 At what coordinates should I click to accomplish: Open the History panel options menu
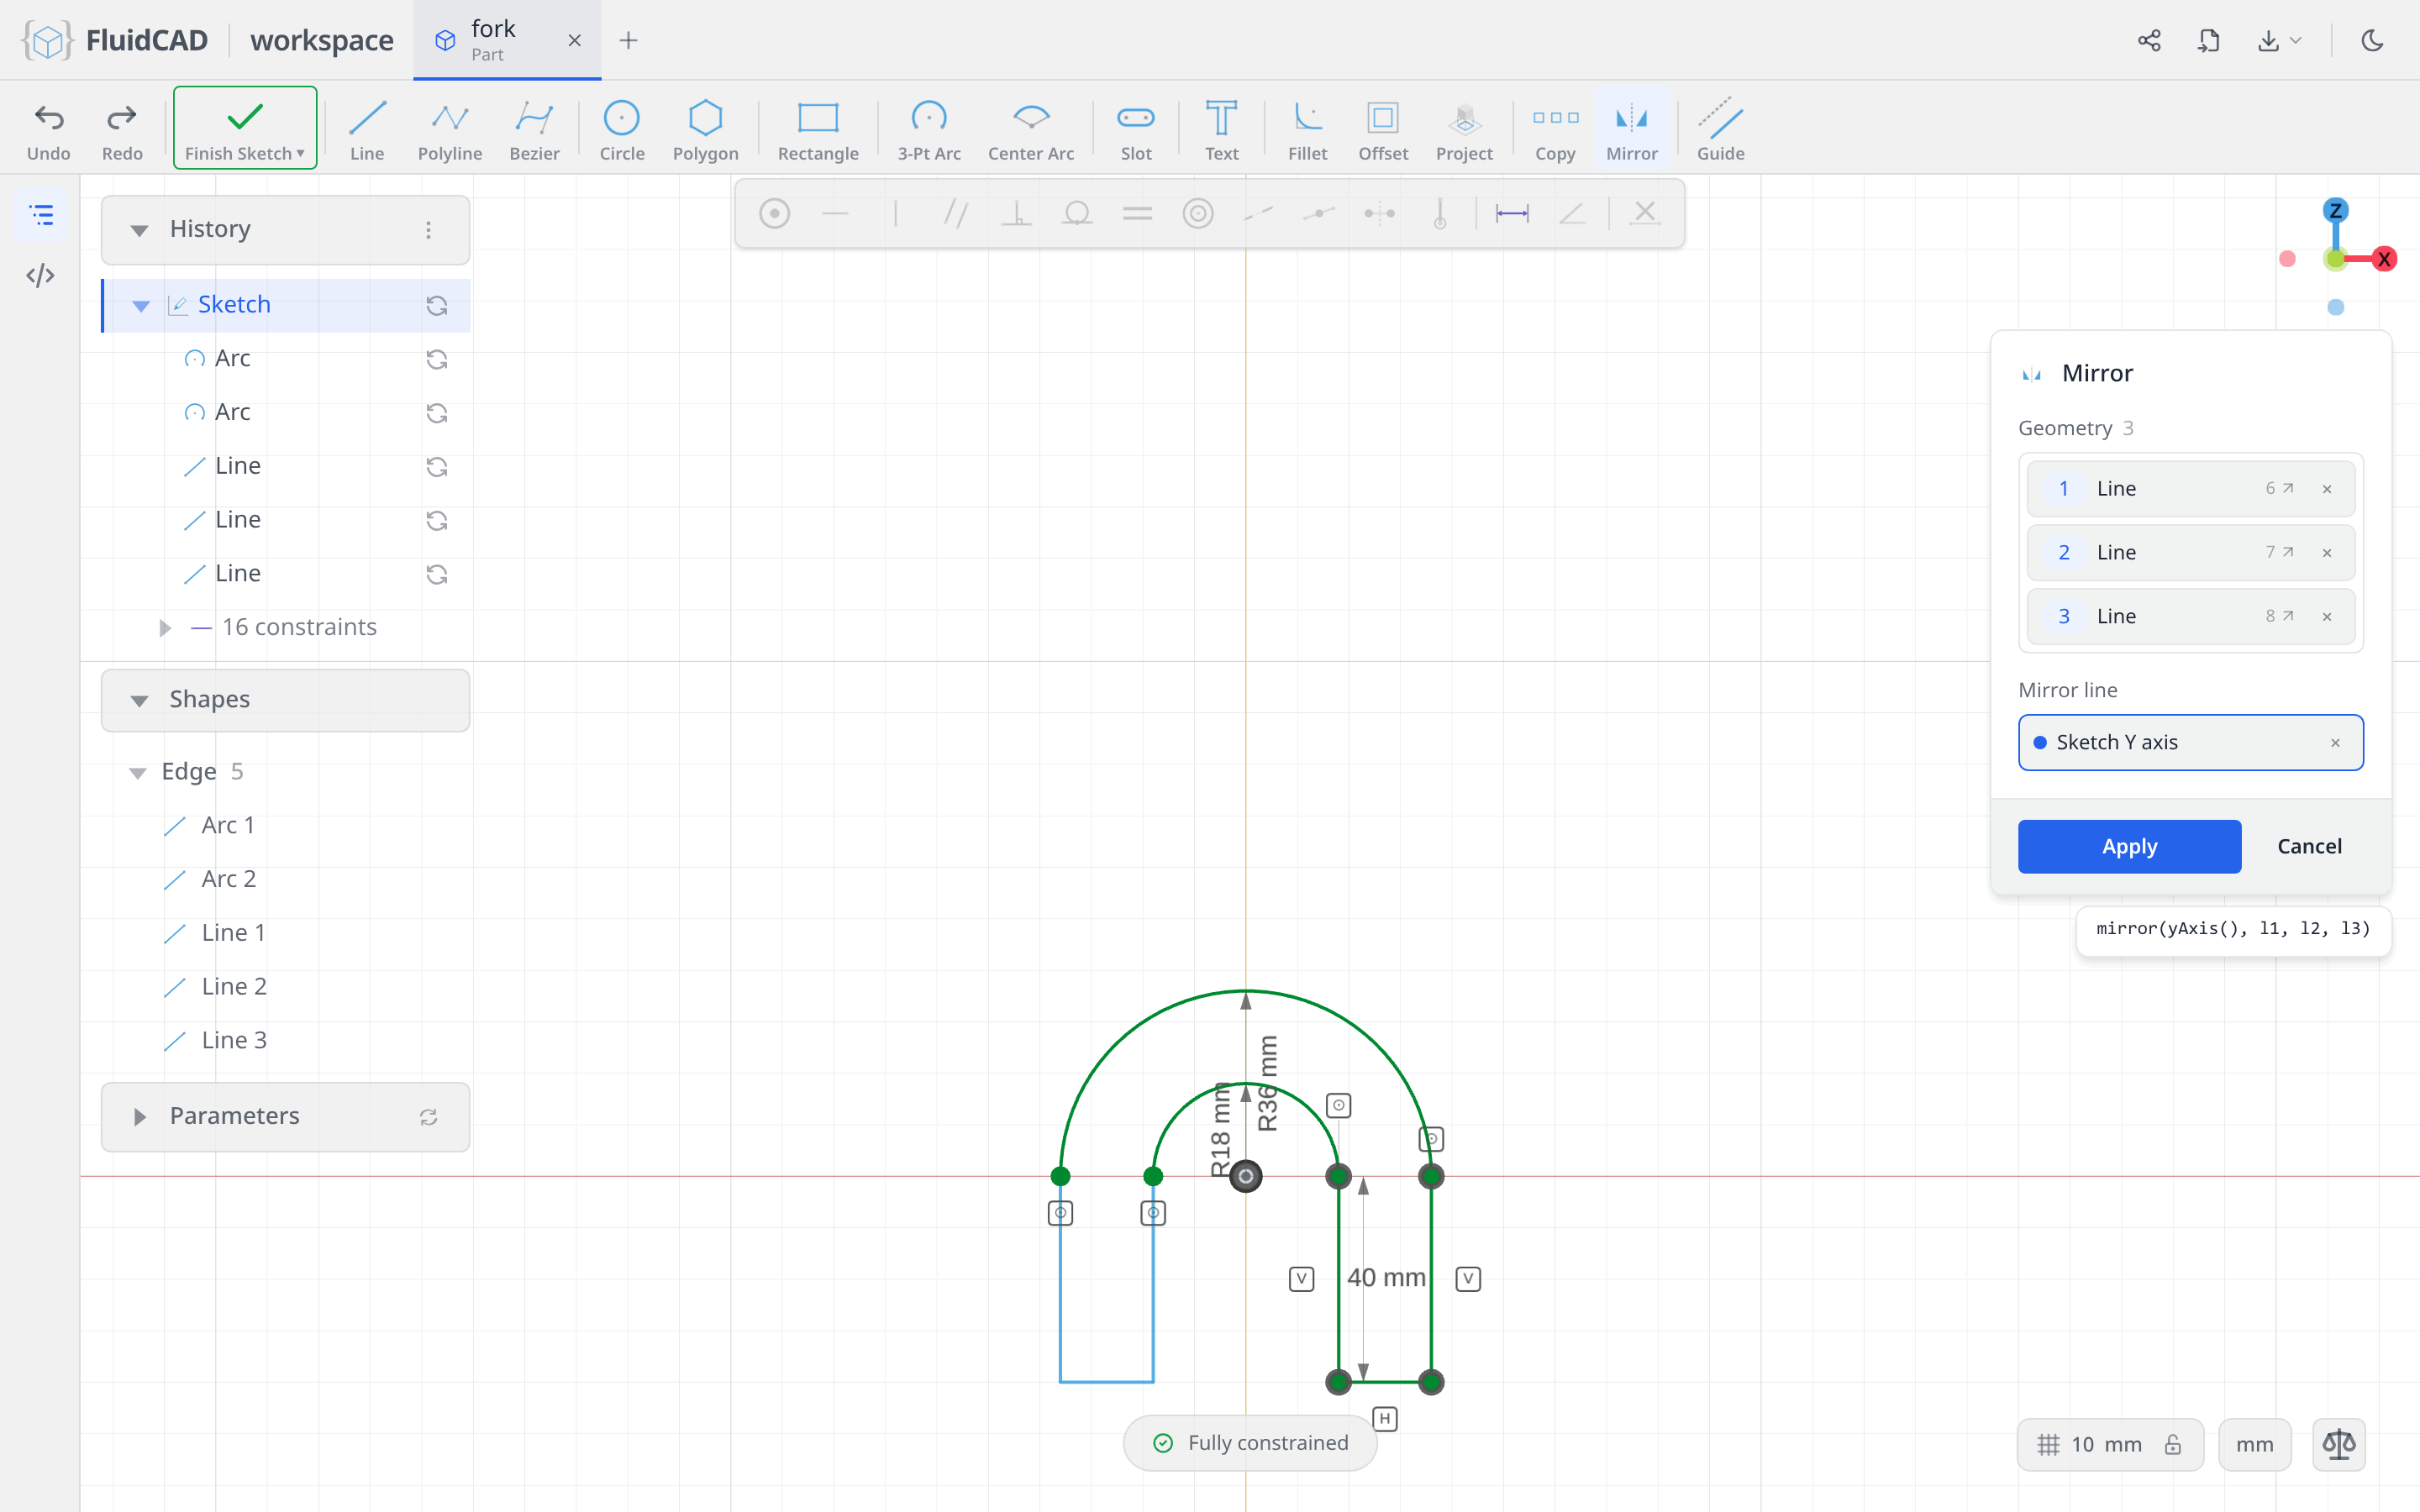coord(428,230)
